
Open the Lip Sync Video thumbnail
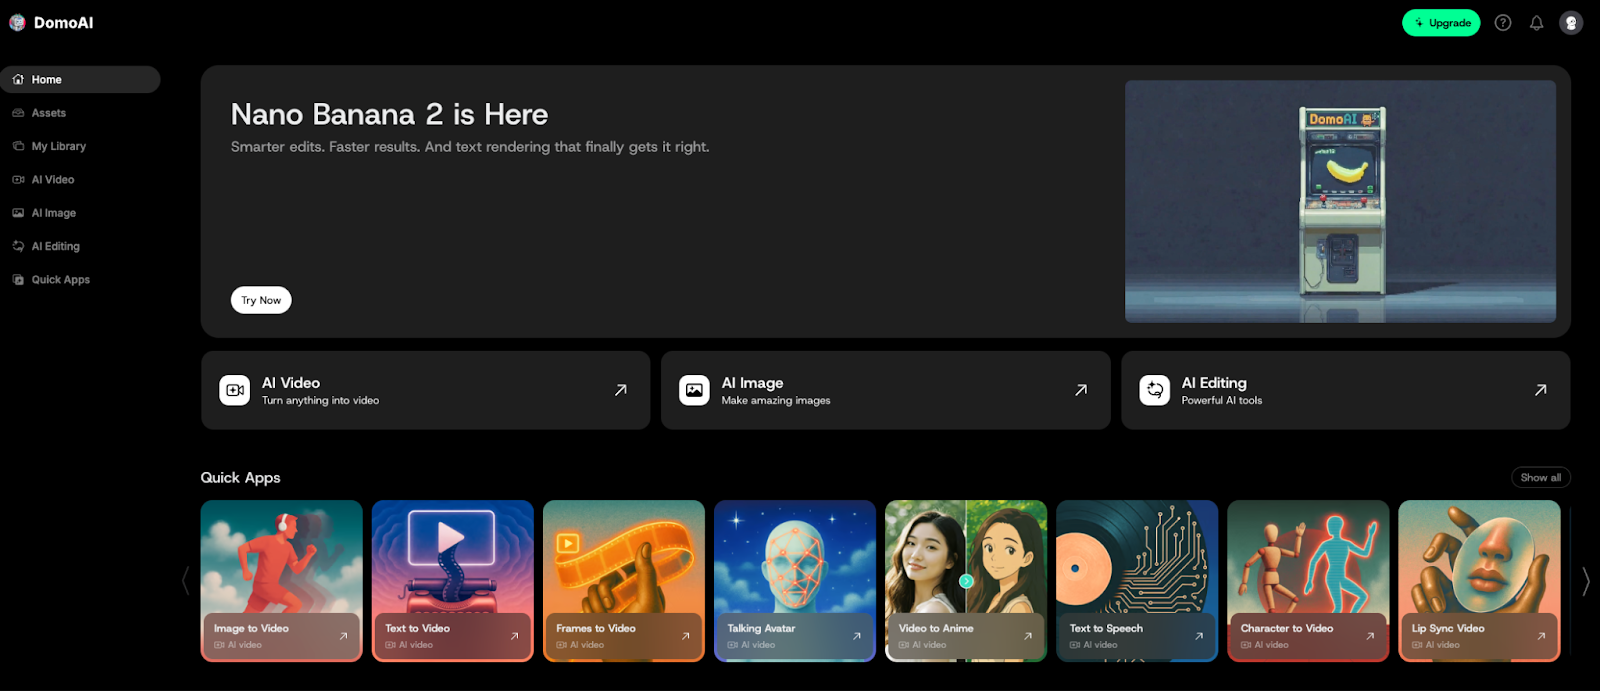coord(1479,581)
